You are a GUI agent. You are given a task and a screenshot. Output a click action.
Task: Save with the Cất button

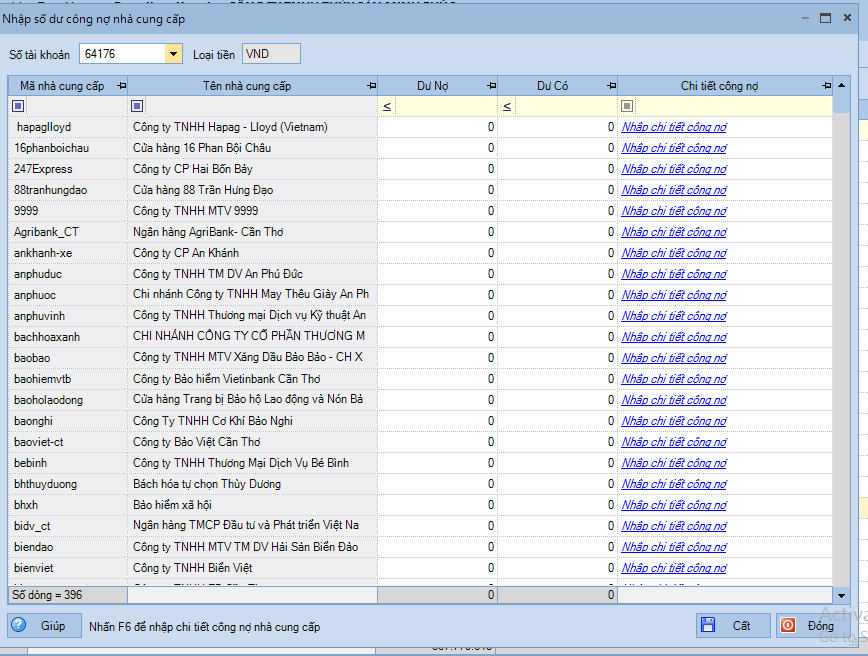click(732, 626)
